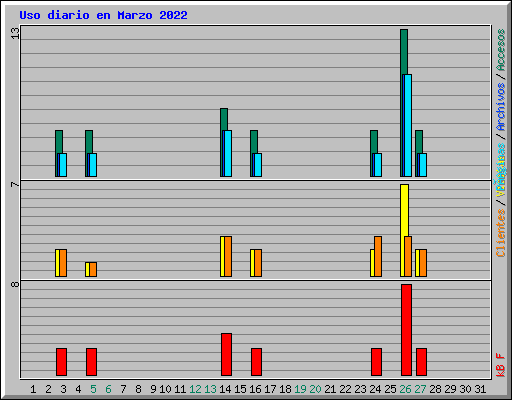512x400 pixels.
Task: Click the tallest red KB bar on day 26
Action: [406, 330]
